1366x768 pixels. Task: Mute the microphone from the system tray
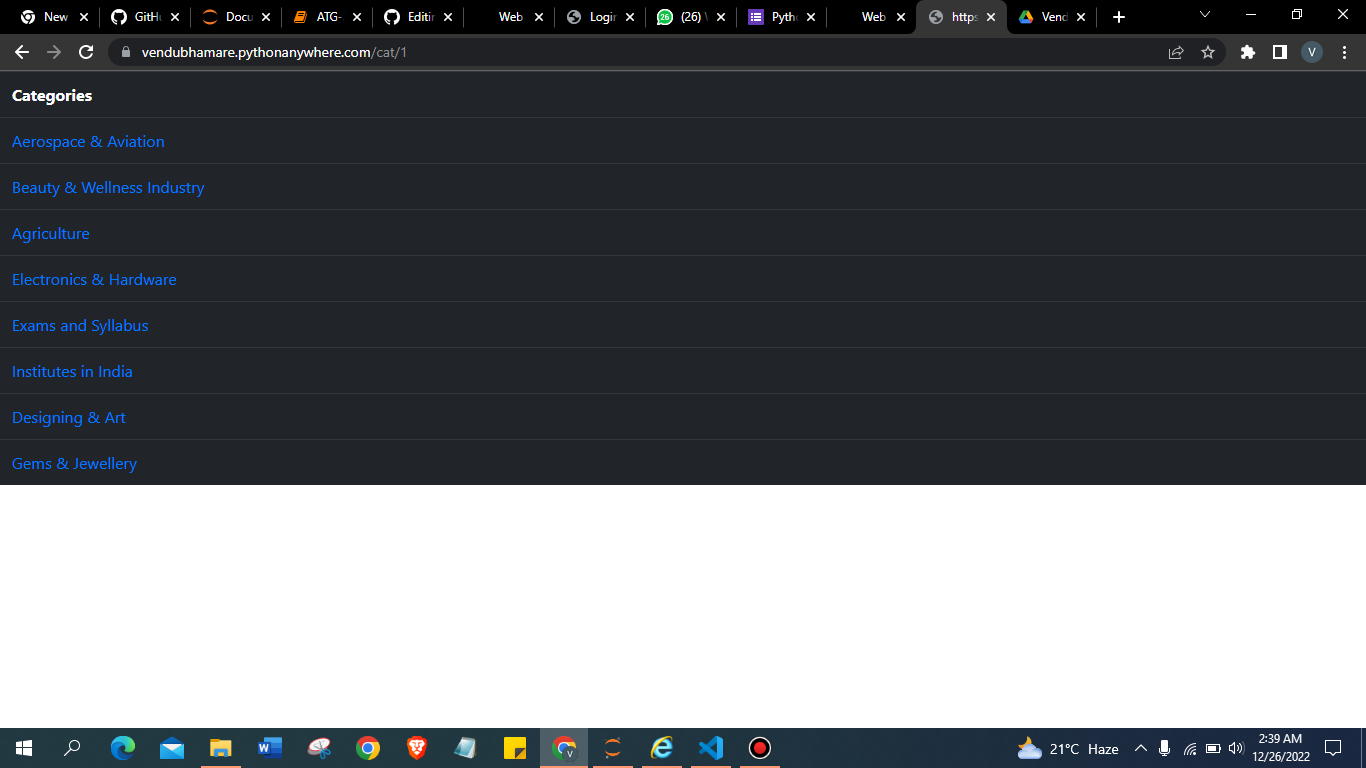pos(1164,748)
